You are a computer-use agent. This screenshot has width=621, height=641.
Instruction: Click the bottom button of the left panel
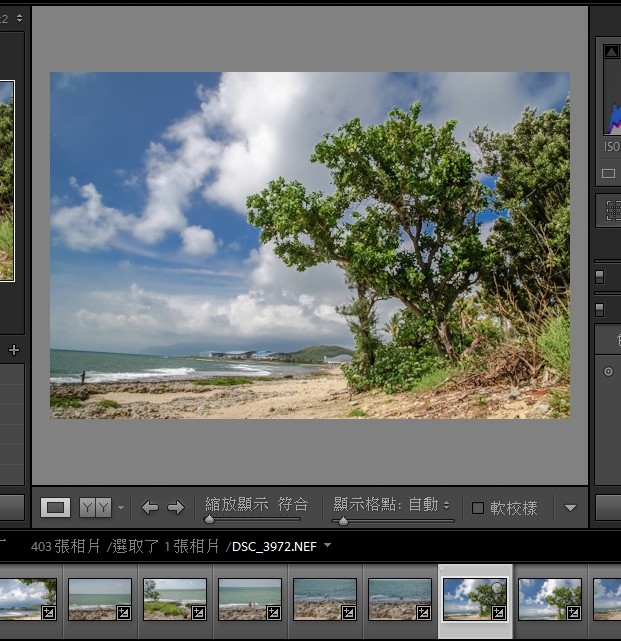pos(12,507)
